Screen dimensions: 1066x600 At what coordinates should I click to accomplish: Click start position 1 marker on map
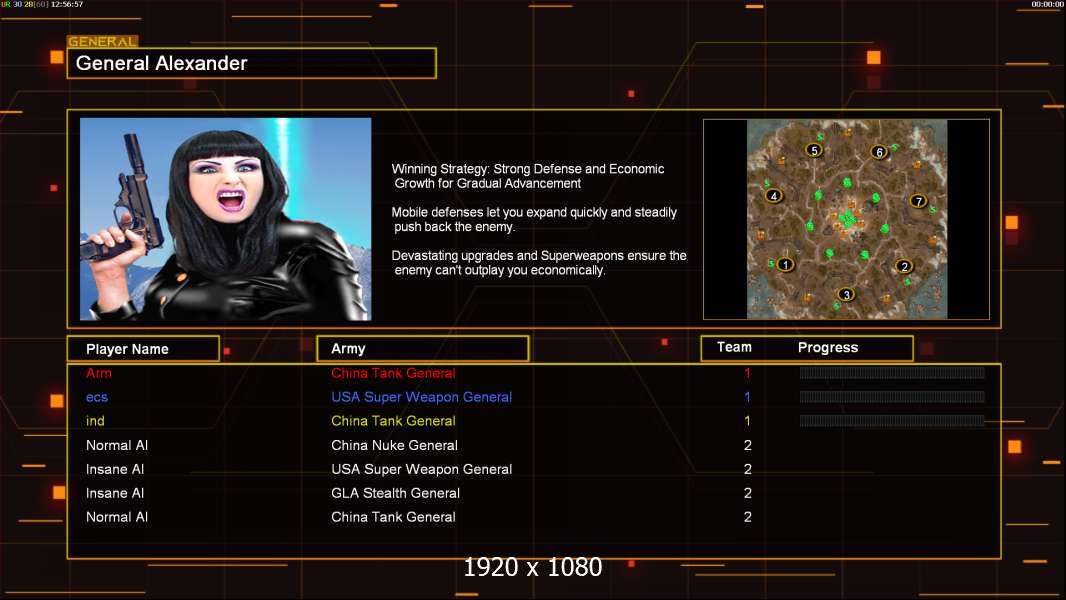[785, 264]
